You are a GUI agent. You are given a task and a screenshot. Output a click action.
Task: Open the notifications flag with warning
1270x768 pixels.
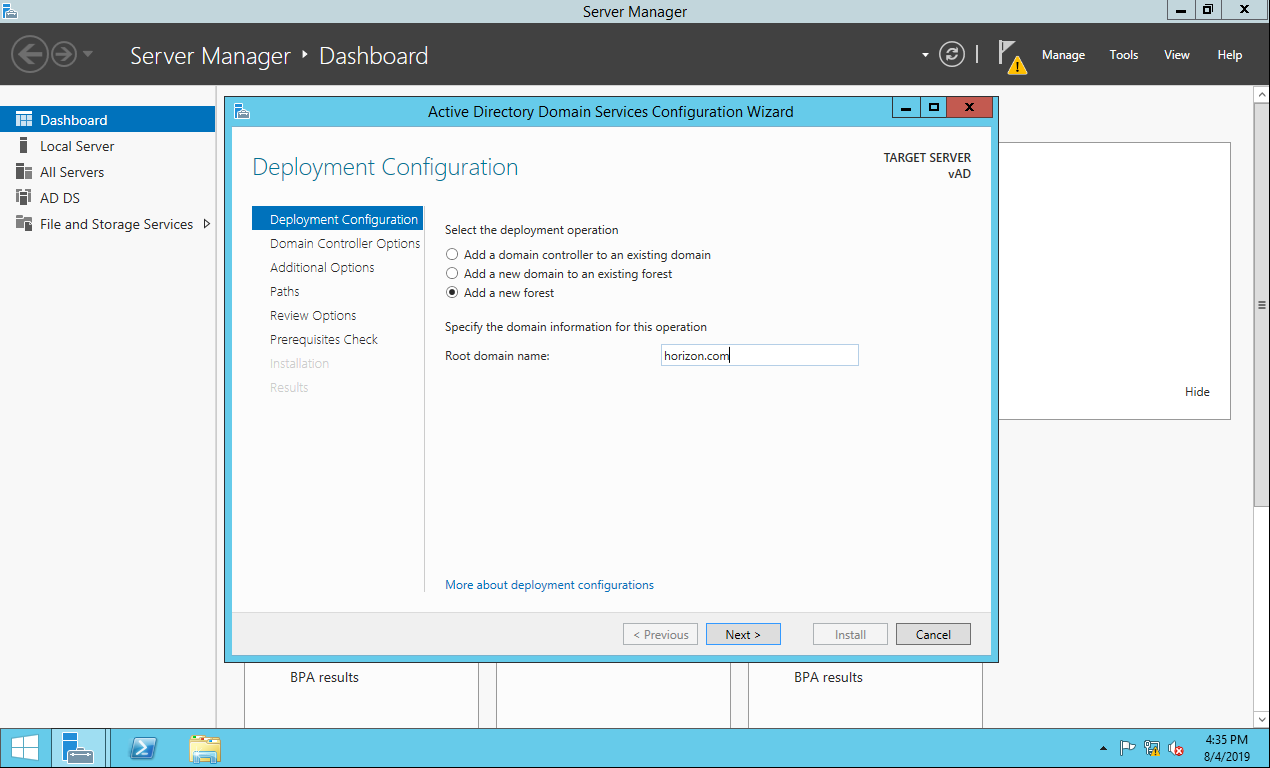[x=1011, y=57]
